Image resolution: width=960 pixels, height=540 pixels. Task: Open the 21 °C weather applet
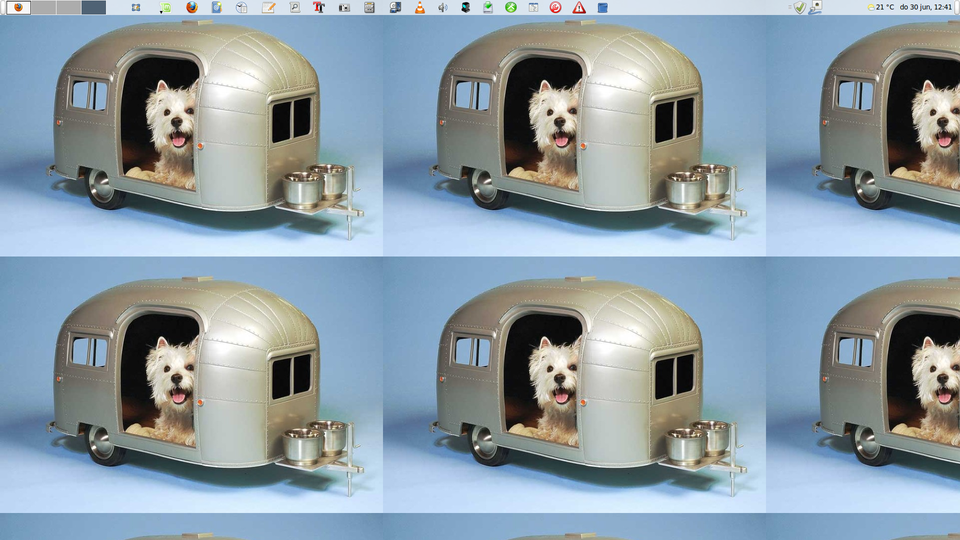[880, 7]
